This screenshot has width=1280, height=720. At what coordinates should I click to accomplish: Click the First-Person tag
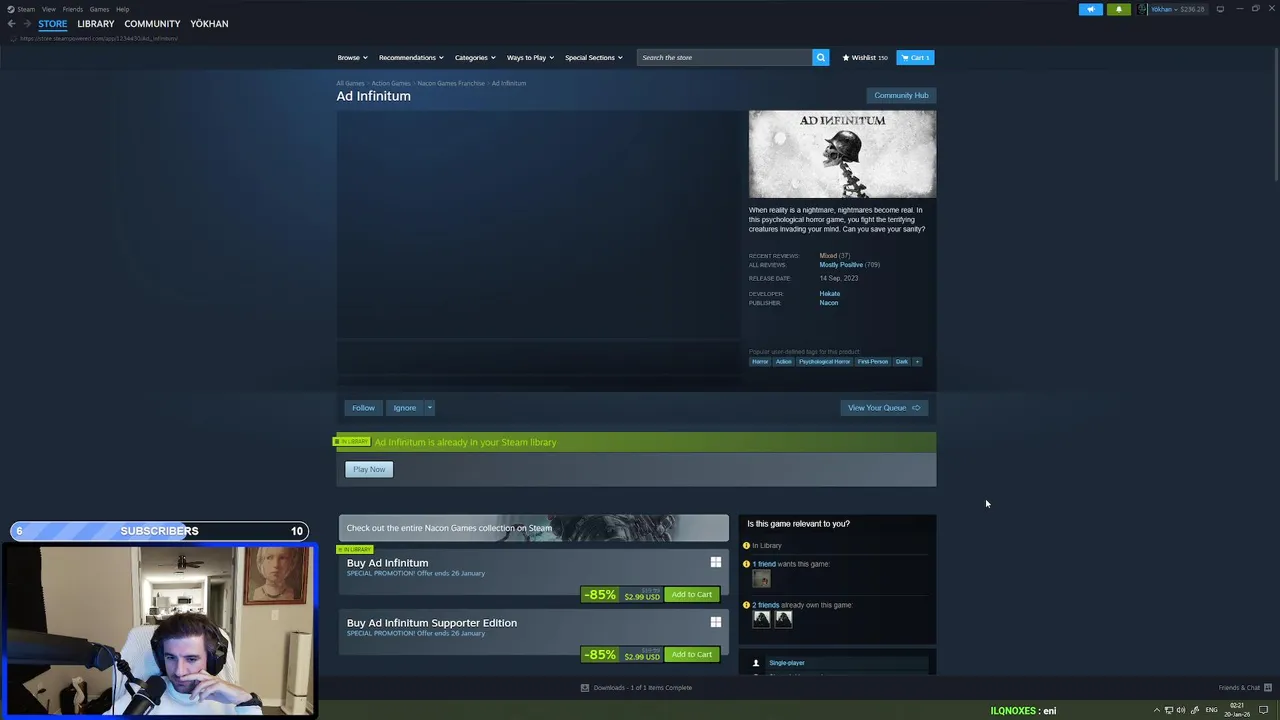[x=872, y=361]
